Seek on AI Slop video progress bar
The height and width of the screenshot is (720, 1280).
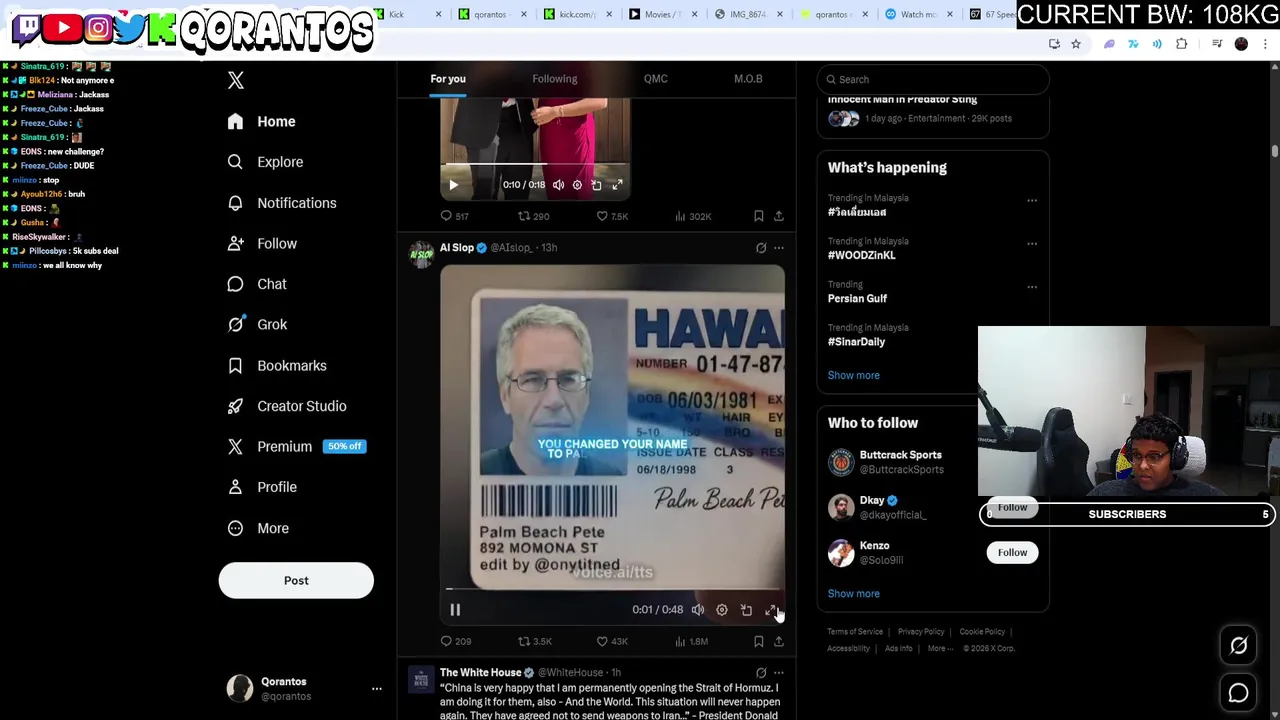(612, 589)
